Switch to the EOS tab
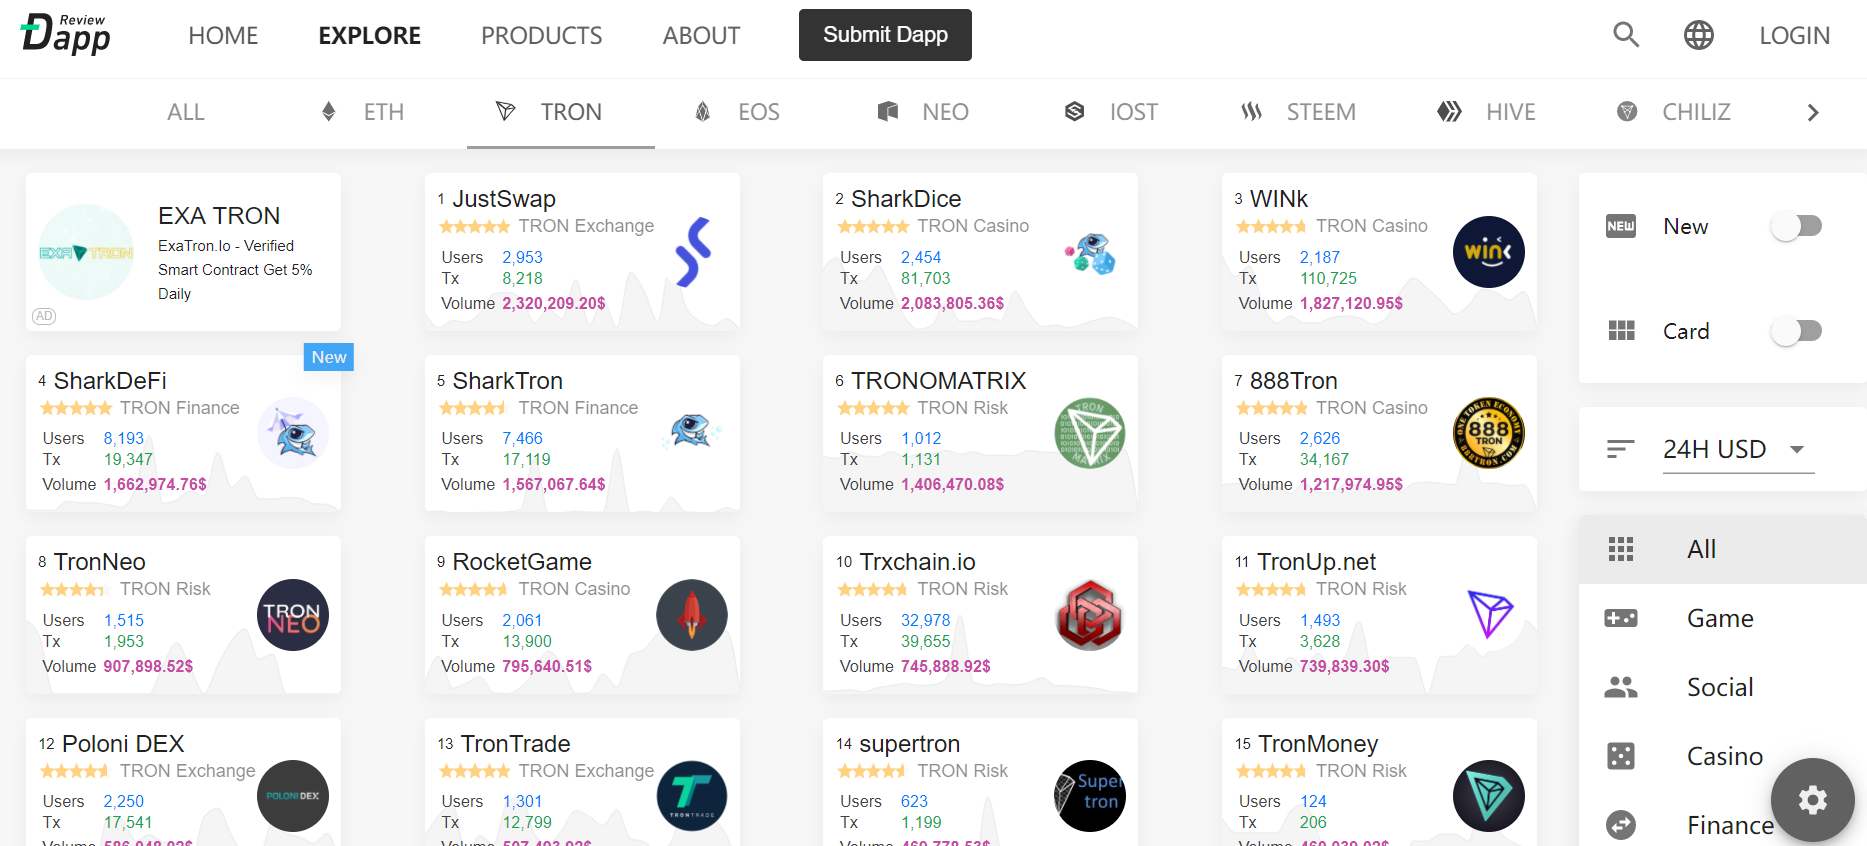Viewport: 1867px width, 846px height. [x=737, y=112]
